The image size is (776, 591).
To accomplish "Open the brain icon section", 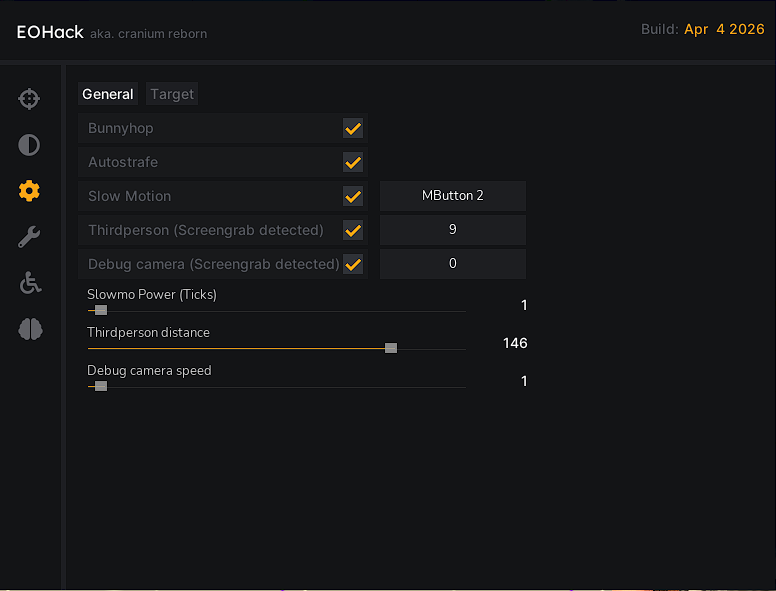I will coord(30,329).
